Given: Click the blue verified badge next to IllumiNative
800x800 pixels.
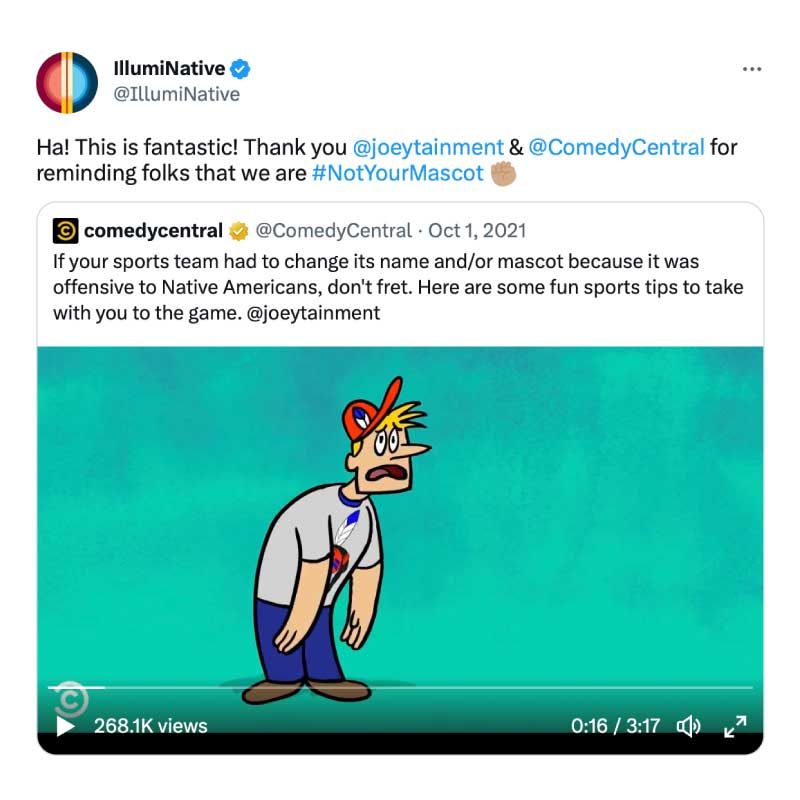Looking at the screenshot, I should (x=240, y=69).
